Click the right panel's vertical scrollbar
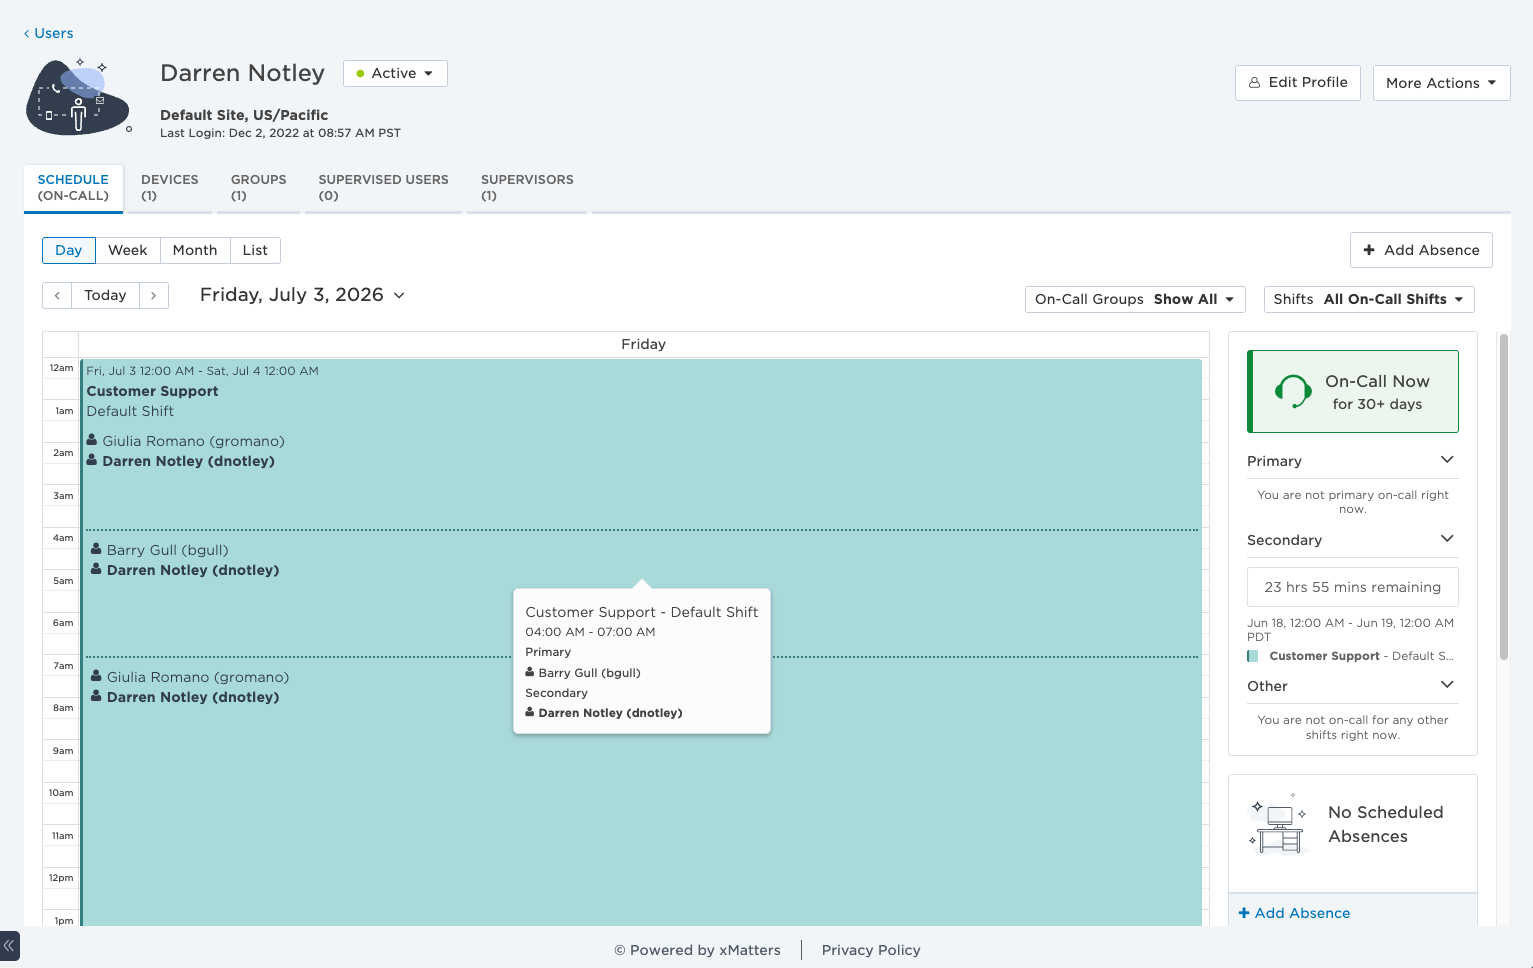The height and width of the screenshot is (968, 1533). pos(1503,497)
